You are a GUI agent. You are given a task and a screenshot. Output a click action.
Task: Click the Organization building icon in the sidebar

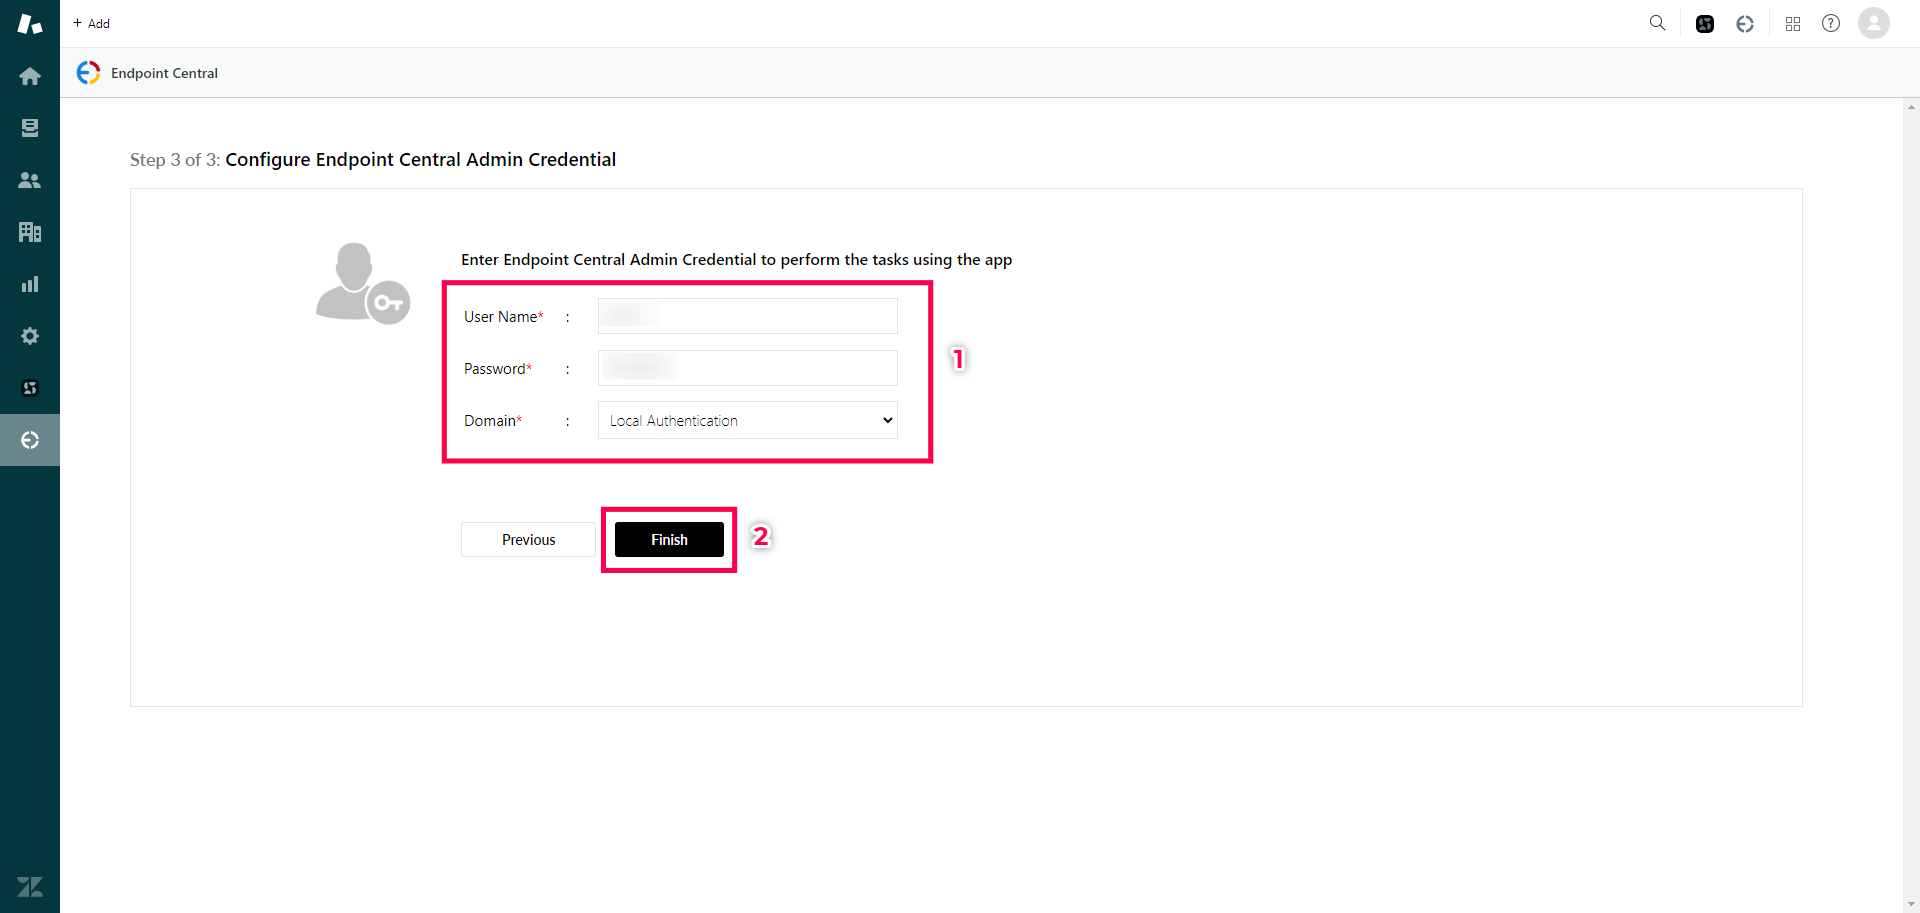[30, 232]
